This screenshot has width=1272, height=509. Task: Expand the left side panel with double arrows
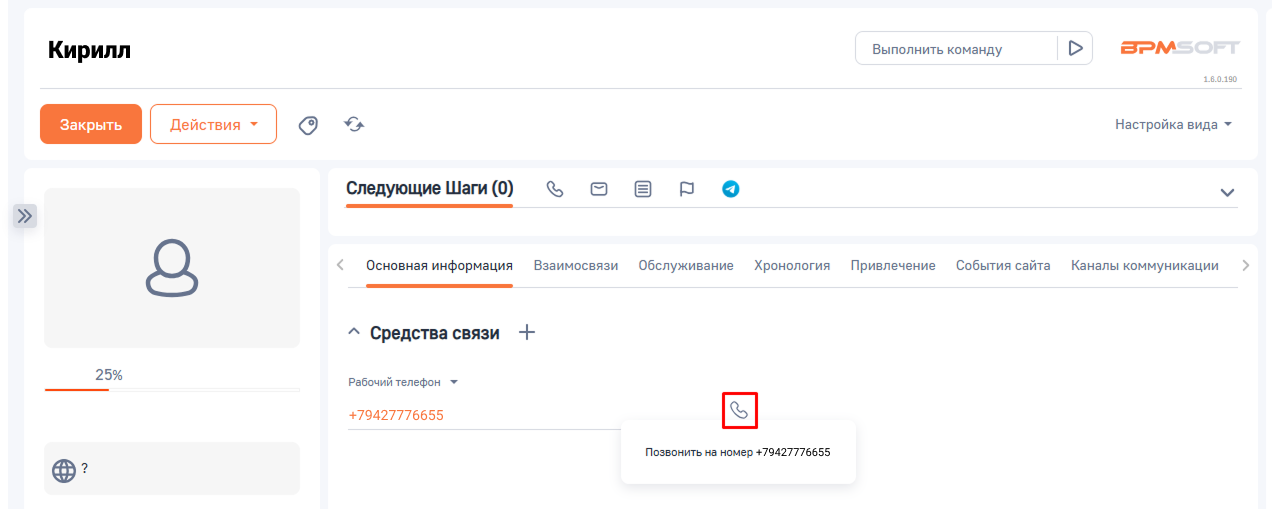pyautogui.click(x=25, y=216)
